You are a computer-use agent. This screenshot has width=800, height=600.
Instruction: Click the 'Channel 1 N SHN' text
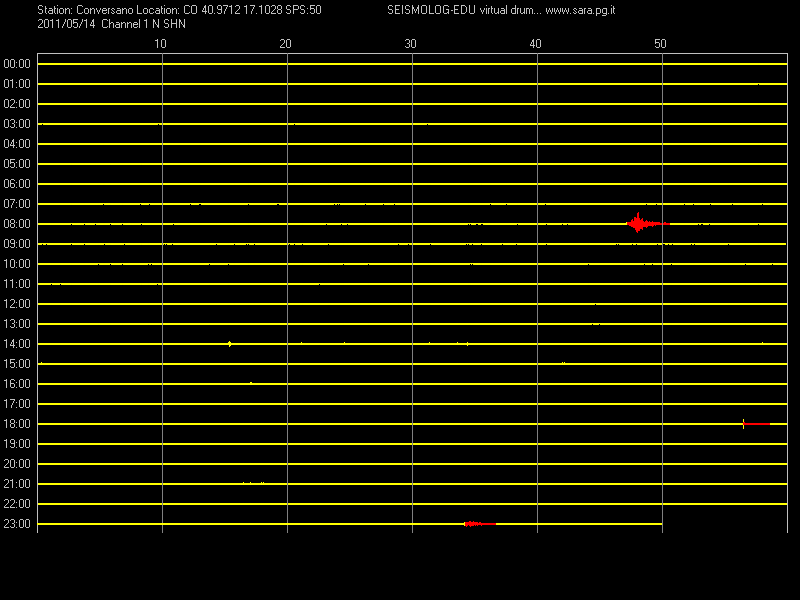point(143,24)
